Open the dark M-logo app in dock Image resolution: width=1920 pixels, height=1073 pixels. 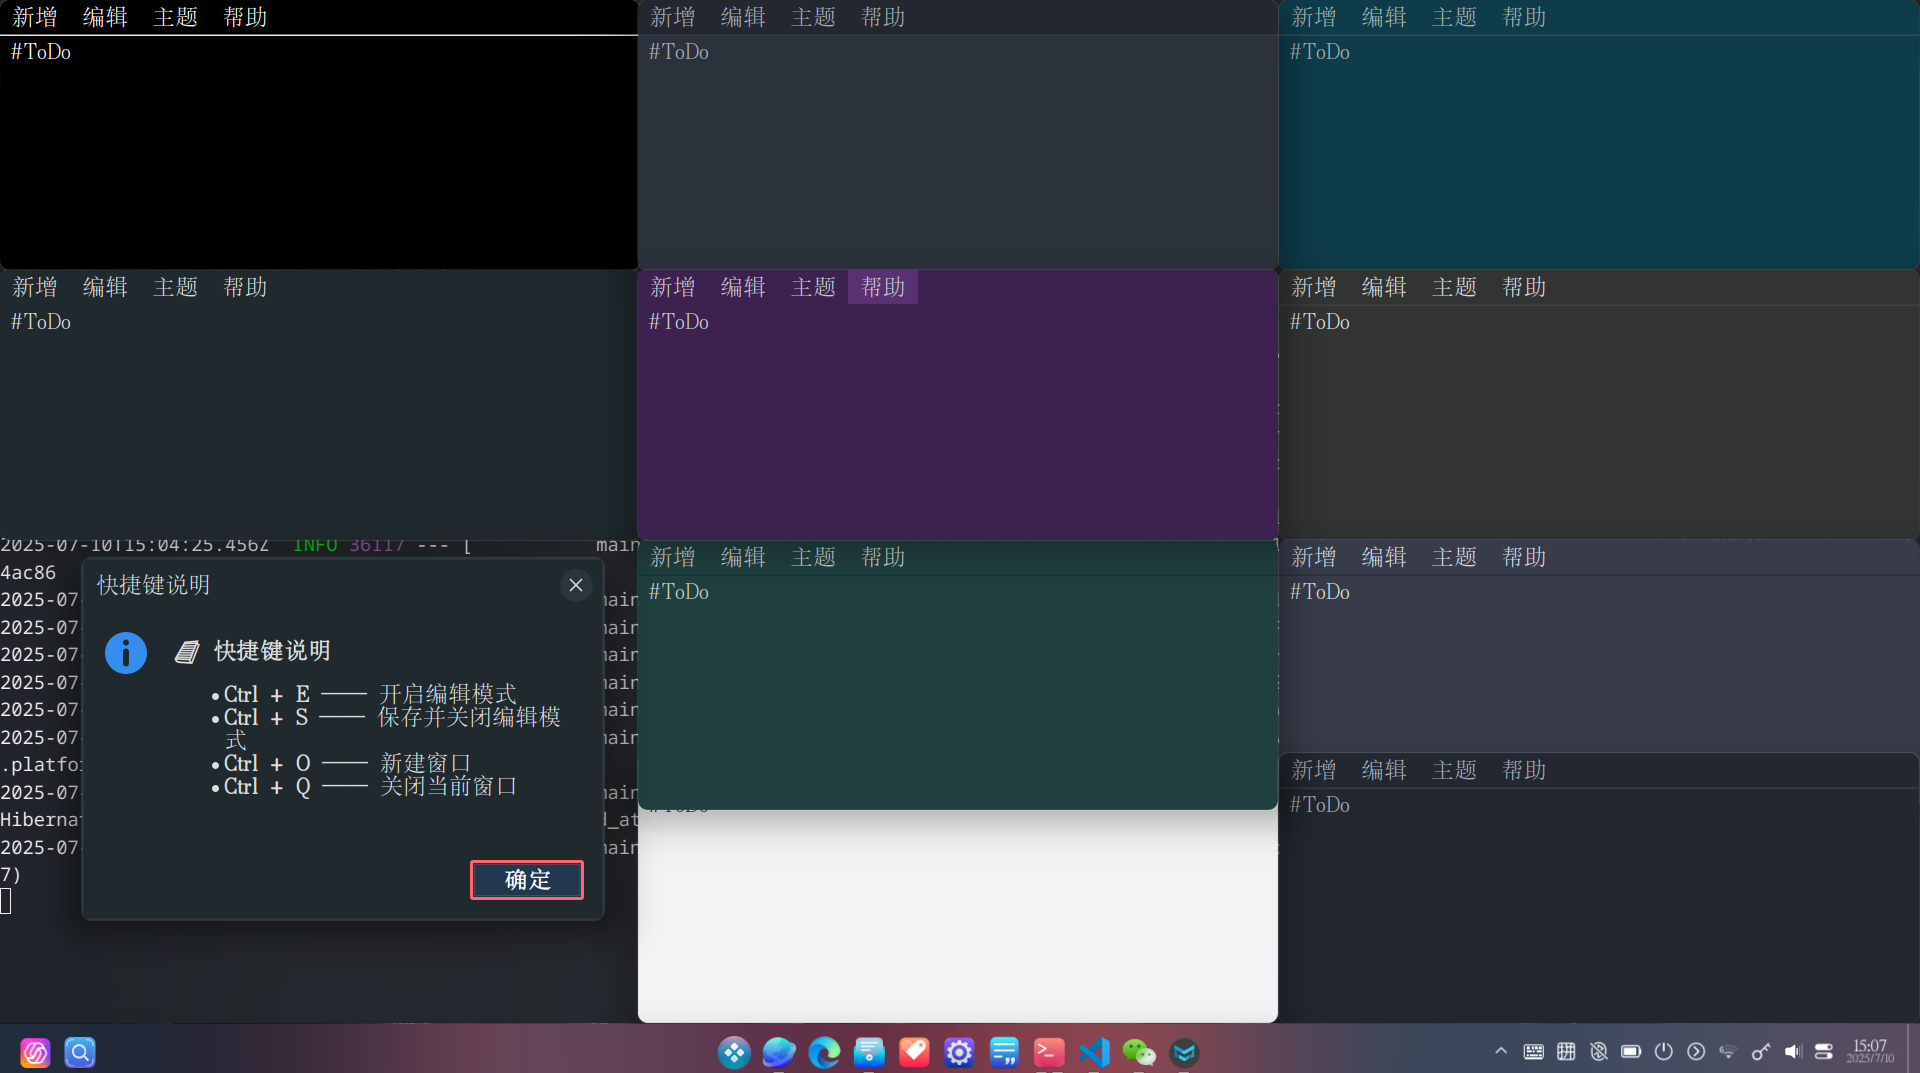click(x=1184, y=1052)
